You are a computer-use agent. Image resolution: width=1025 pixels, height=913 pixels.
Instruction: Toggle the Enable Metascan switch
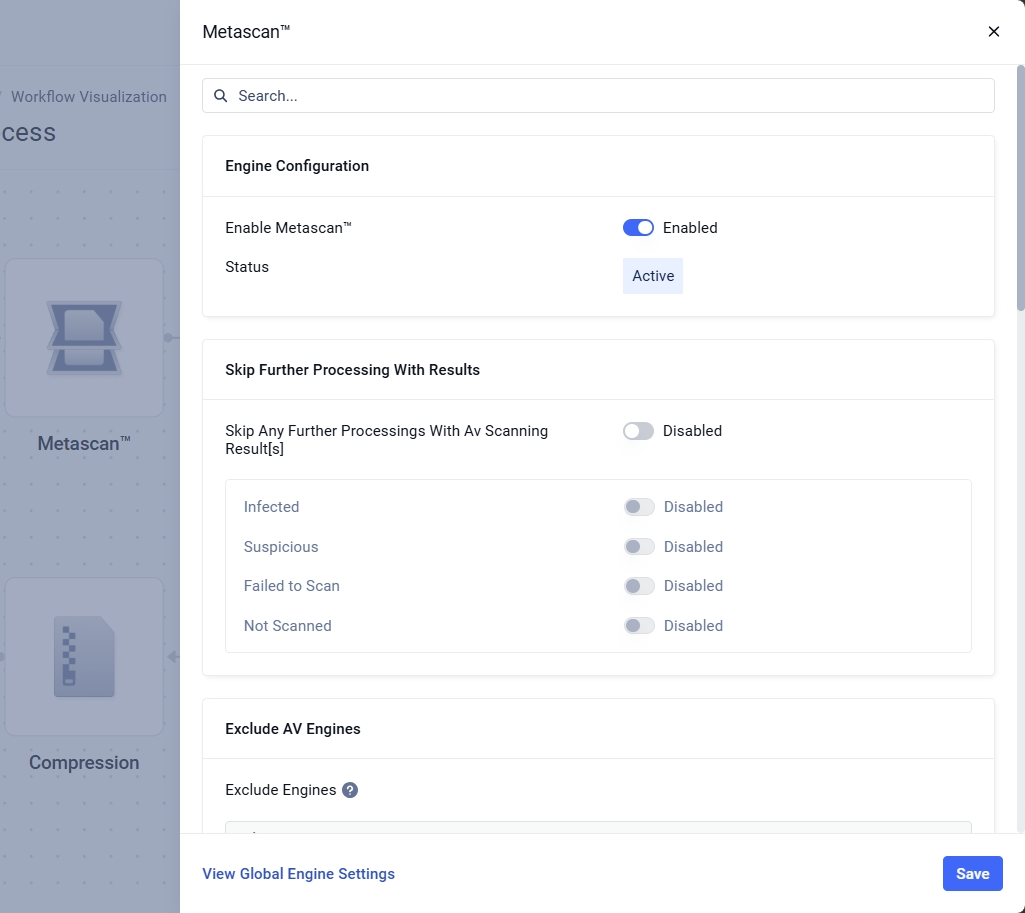tap(638, 227)
